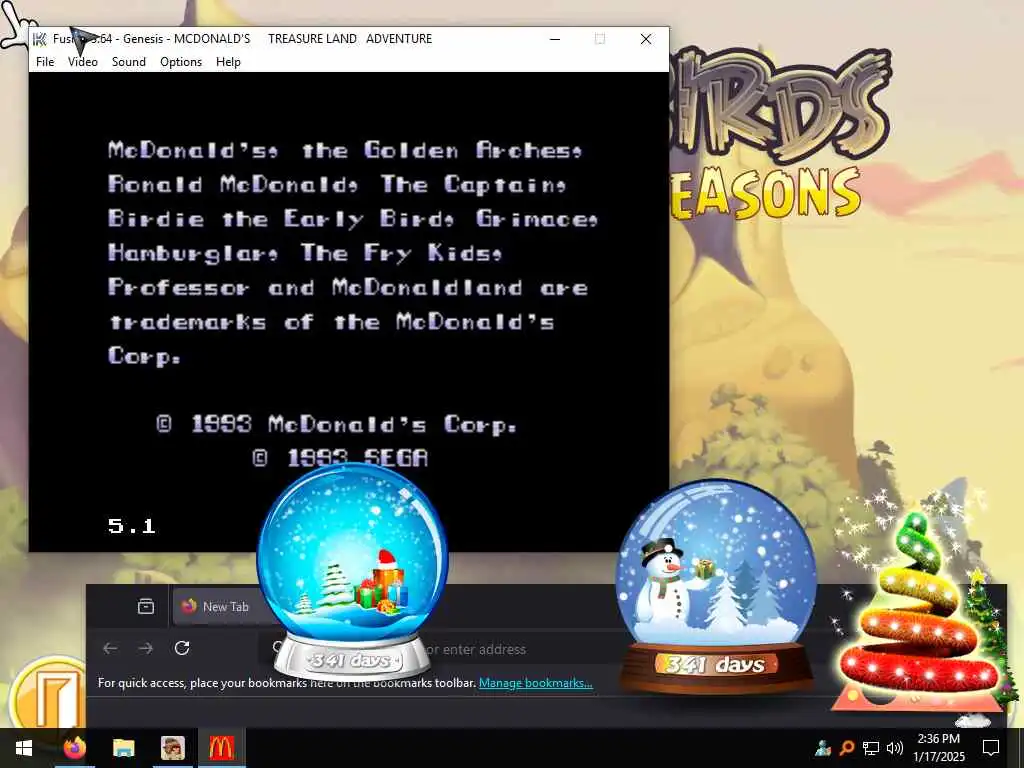Click the magnifier search tray icon
Viewport: 1024px width, 768px height.
[846, 748]
